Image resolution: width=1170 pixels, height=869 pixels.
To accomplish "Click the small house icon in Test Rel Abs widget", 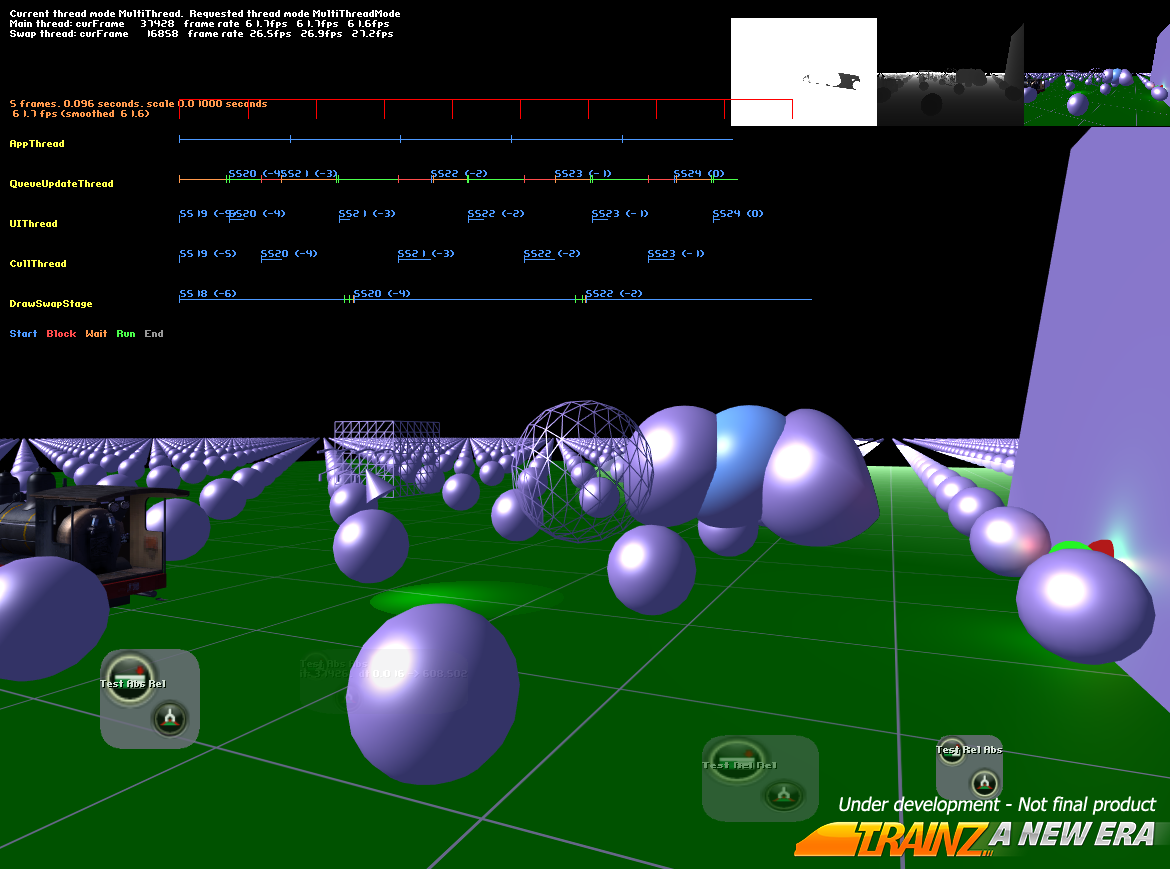I will pyautogui.click(x=984, y=783).
